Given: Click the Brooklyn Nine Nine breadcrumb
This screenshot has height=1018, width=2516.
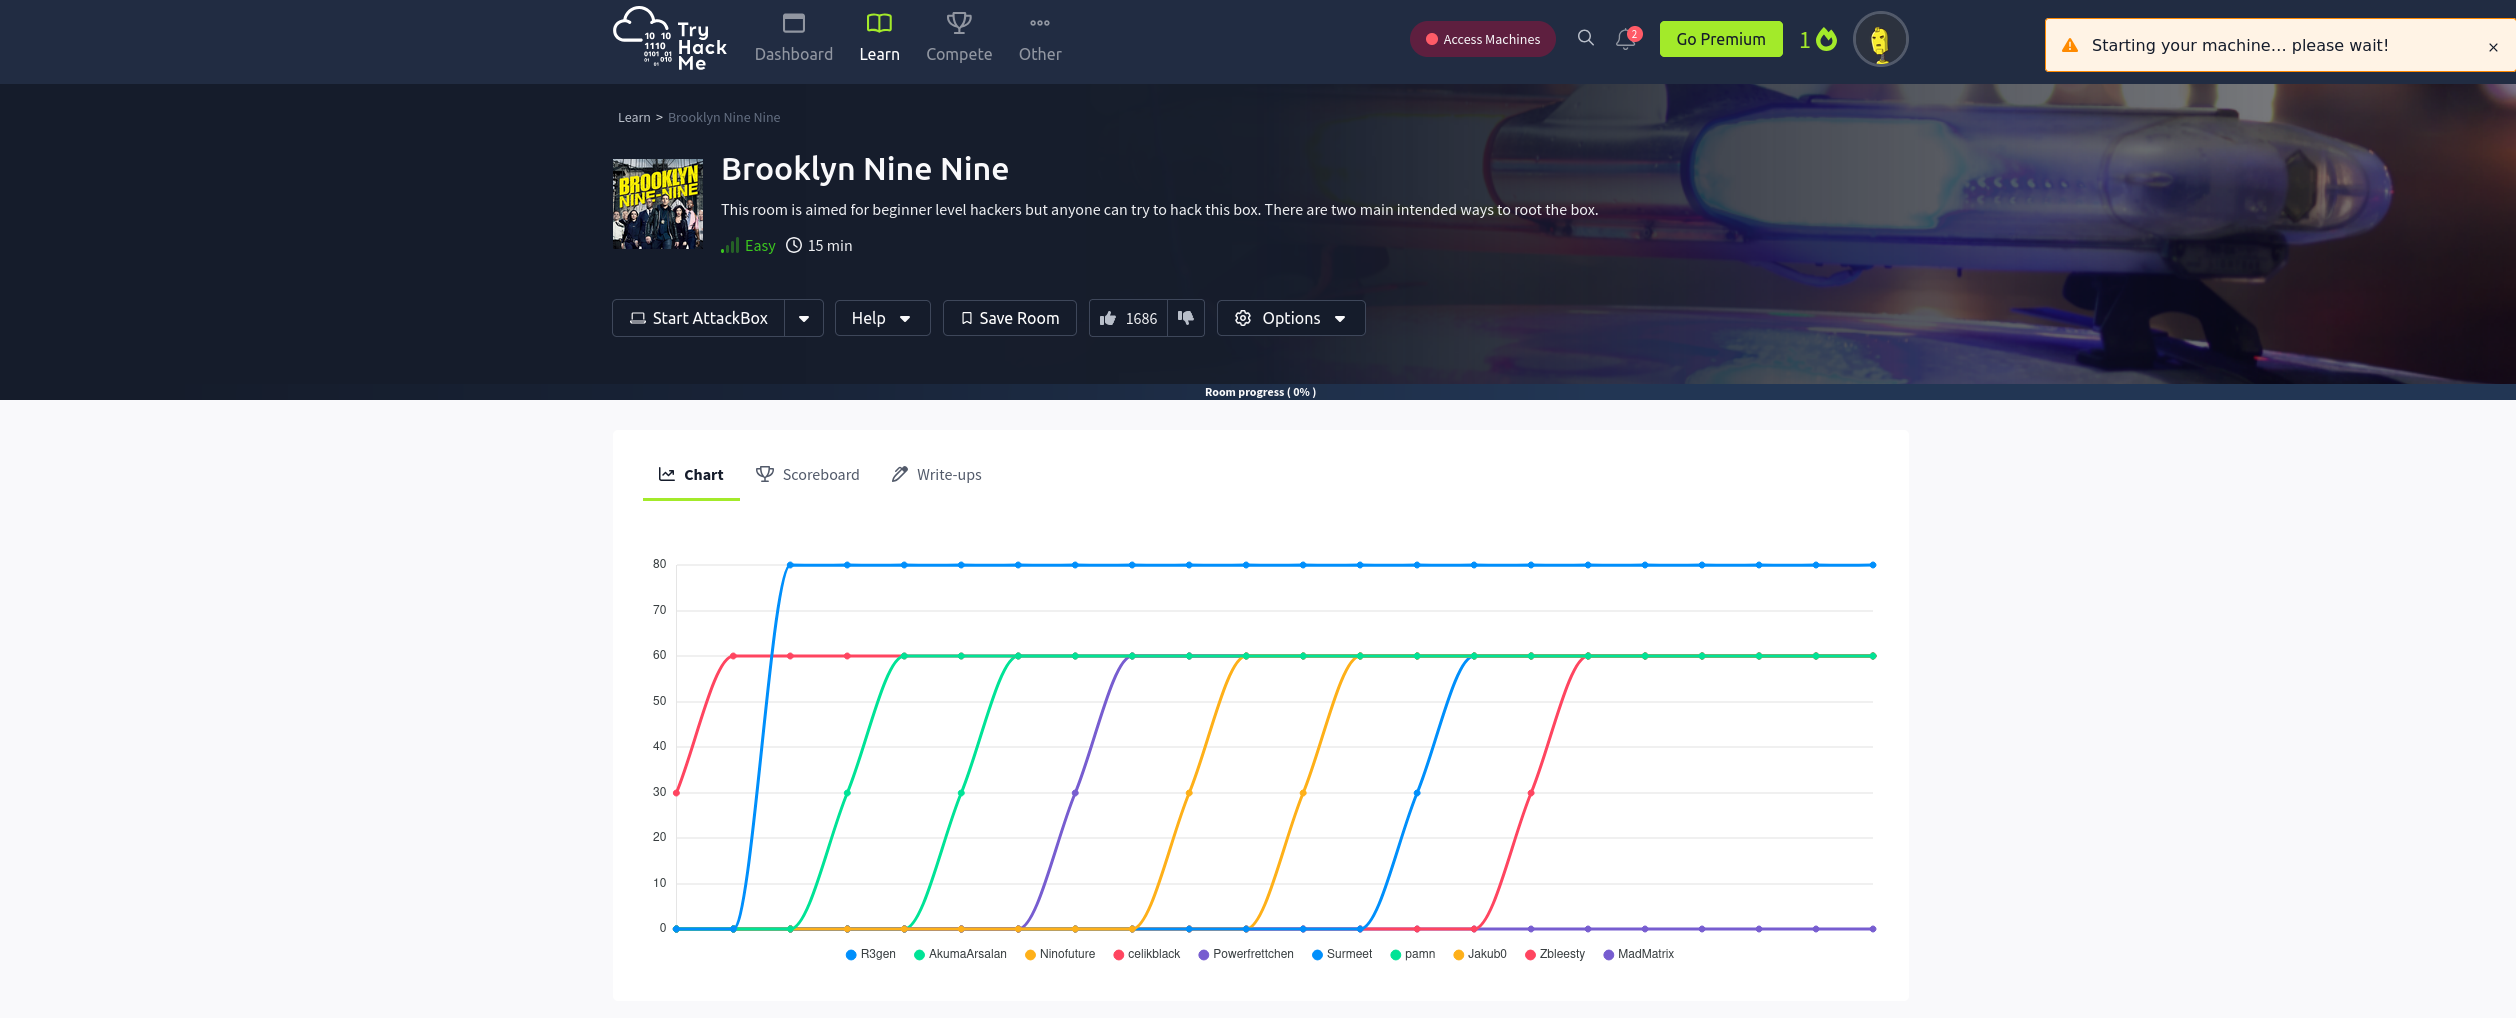Looking at the screenshot, I should point(724,117).
